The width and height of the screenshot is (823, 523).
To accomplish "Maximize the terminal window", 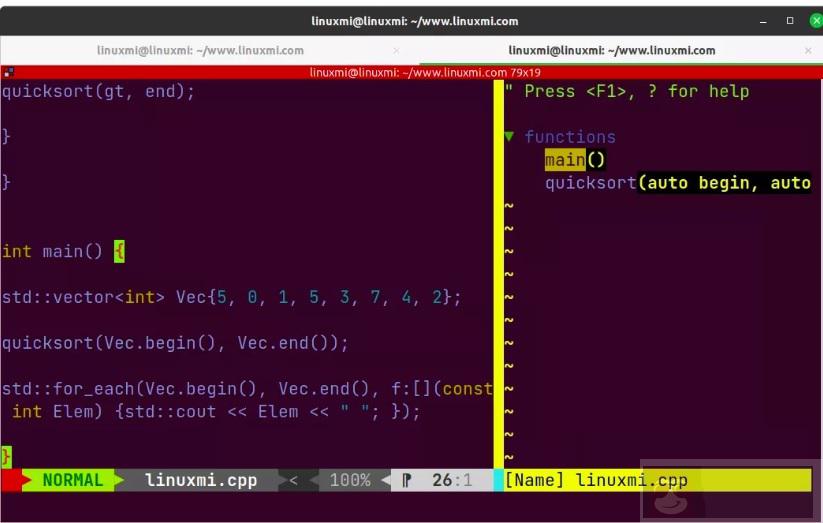I will (x=790, y=21).
